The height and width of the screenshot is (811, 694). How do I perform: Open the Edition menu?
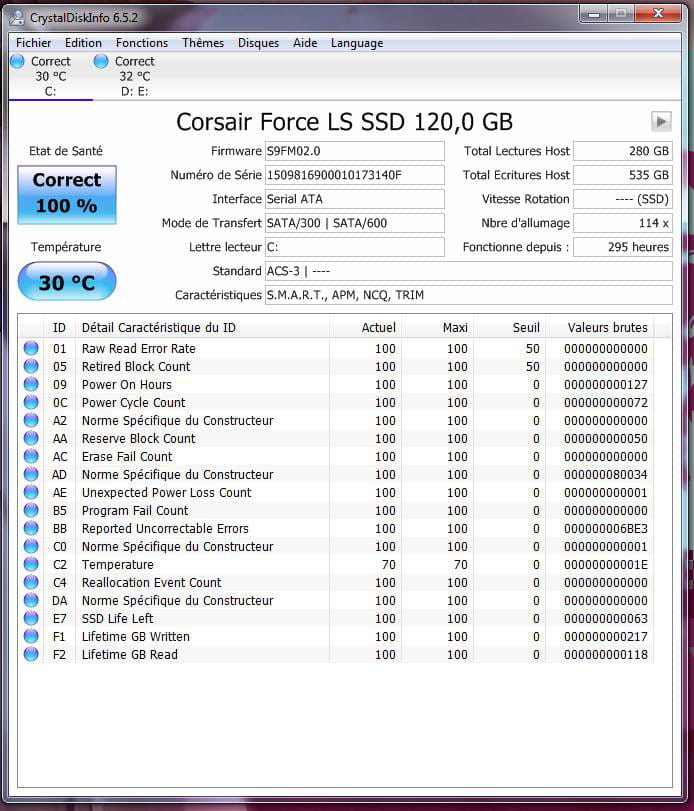point(83,43)
